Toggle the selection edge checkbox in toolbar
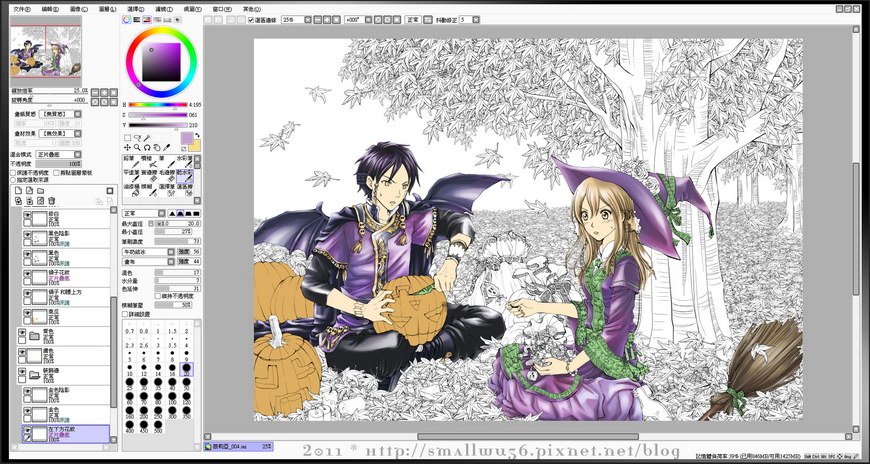 pyautogui.click(x=251, y=19)
